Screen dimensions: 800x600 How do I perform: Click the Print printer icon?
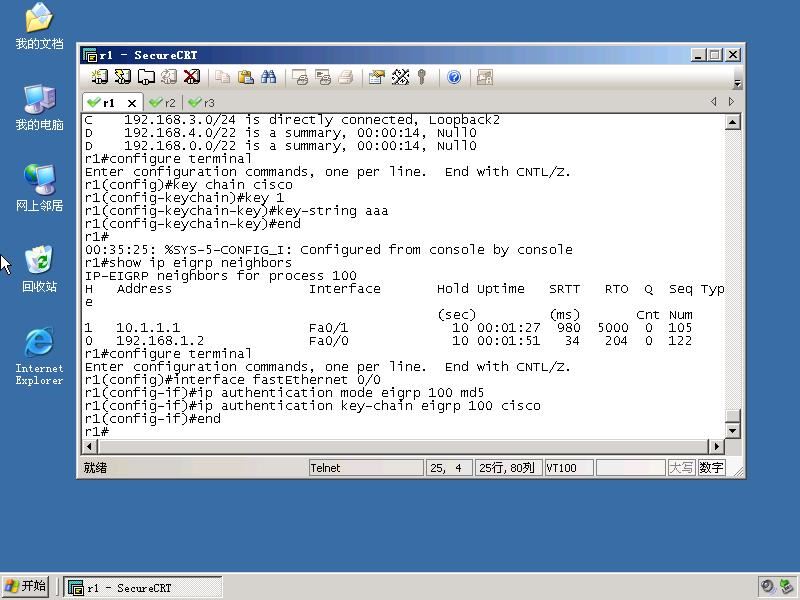tap(346, 77)
